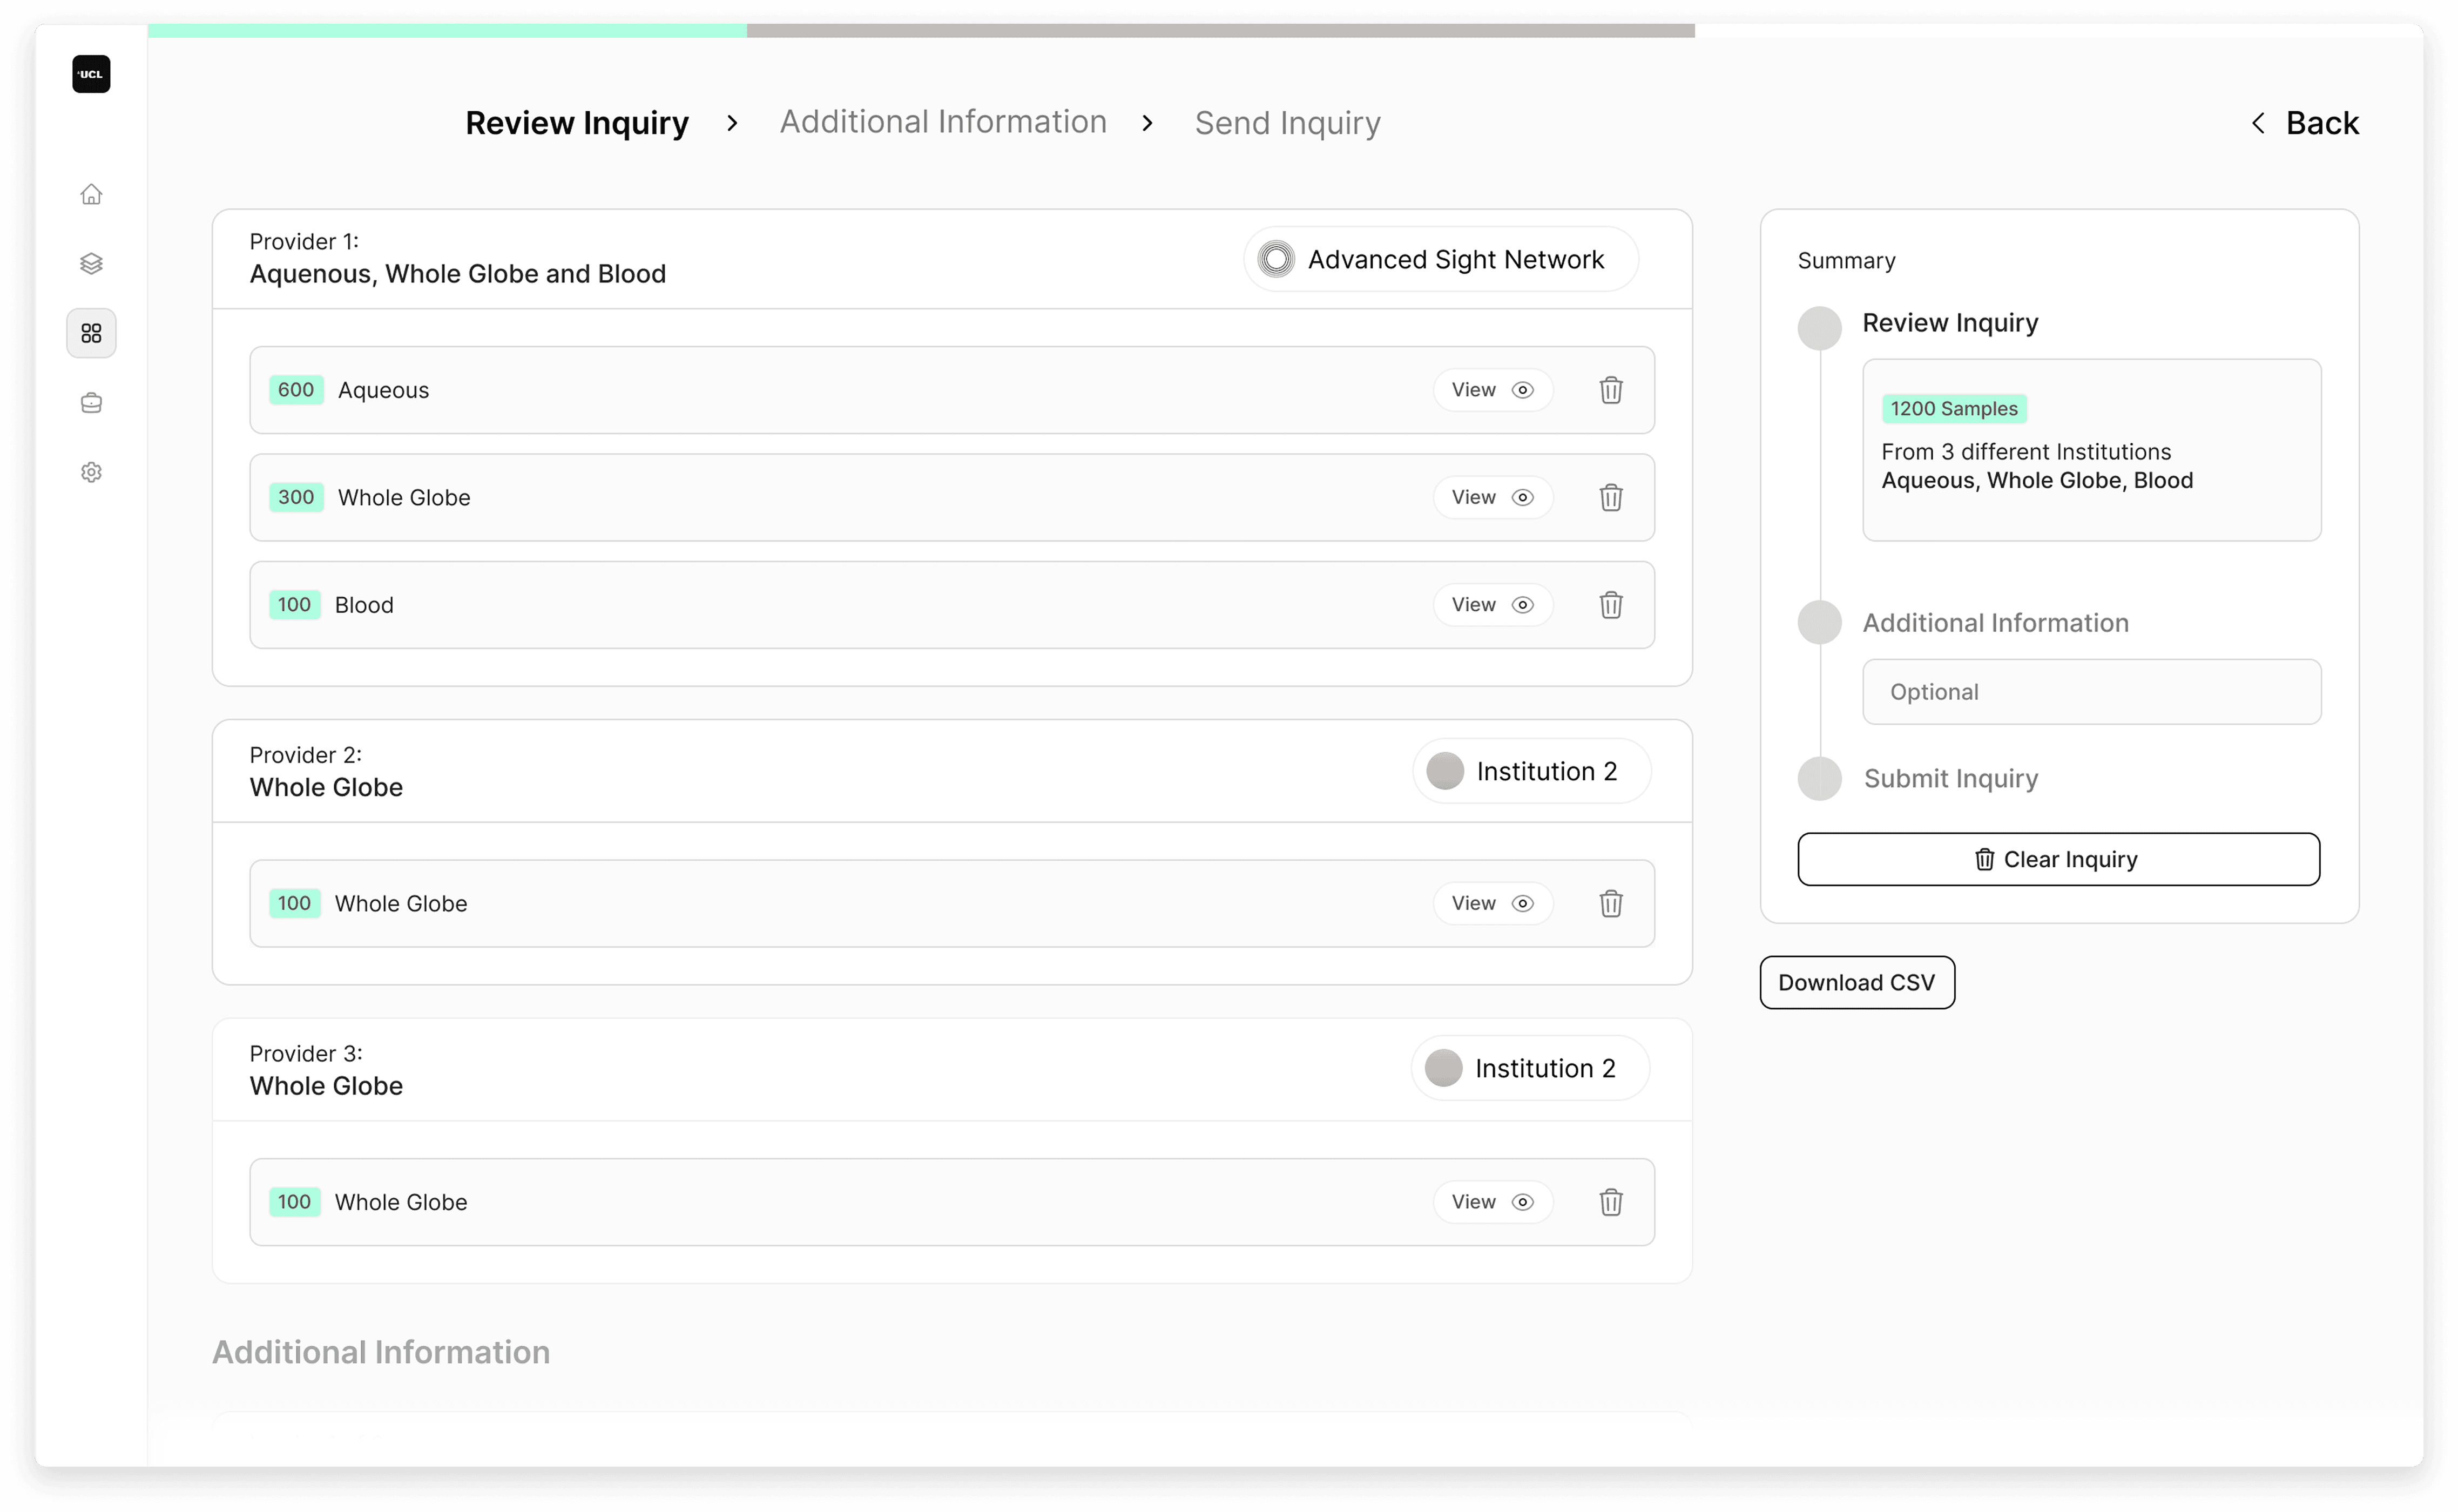Open the briefcase icon in sidebar

coord(91,403)
